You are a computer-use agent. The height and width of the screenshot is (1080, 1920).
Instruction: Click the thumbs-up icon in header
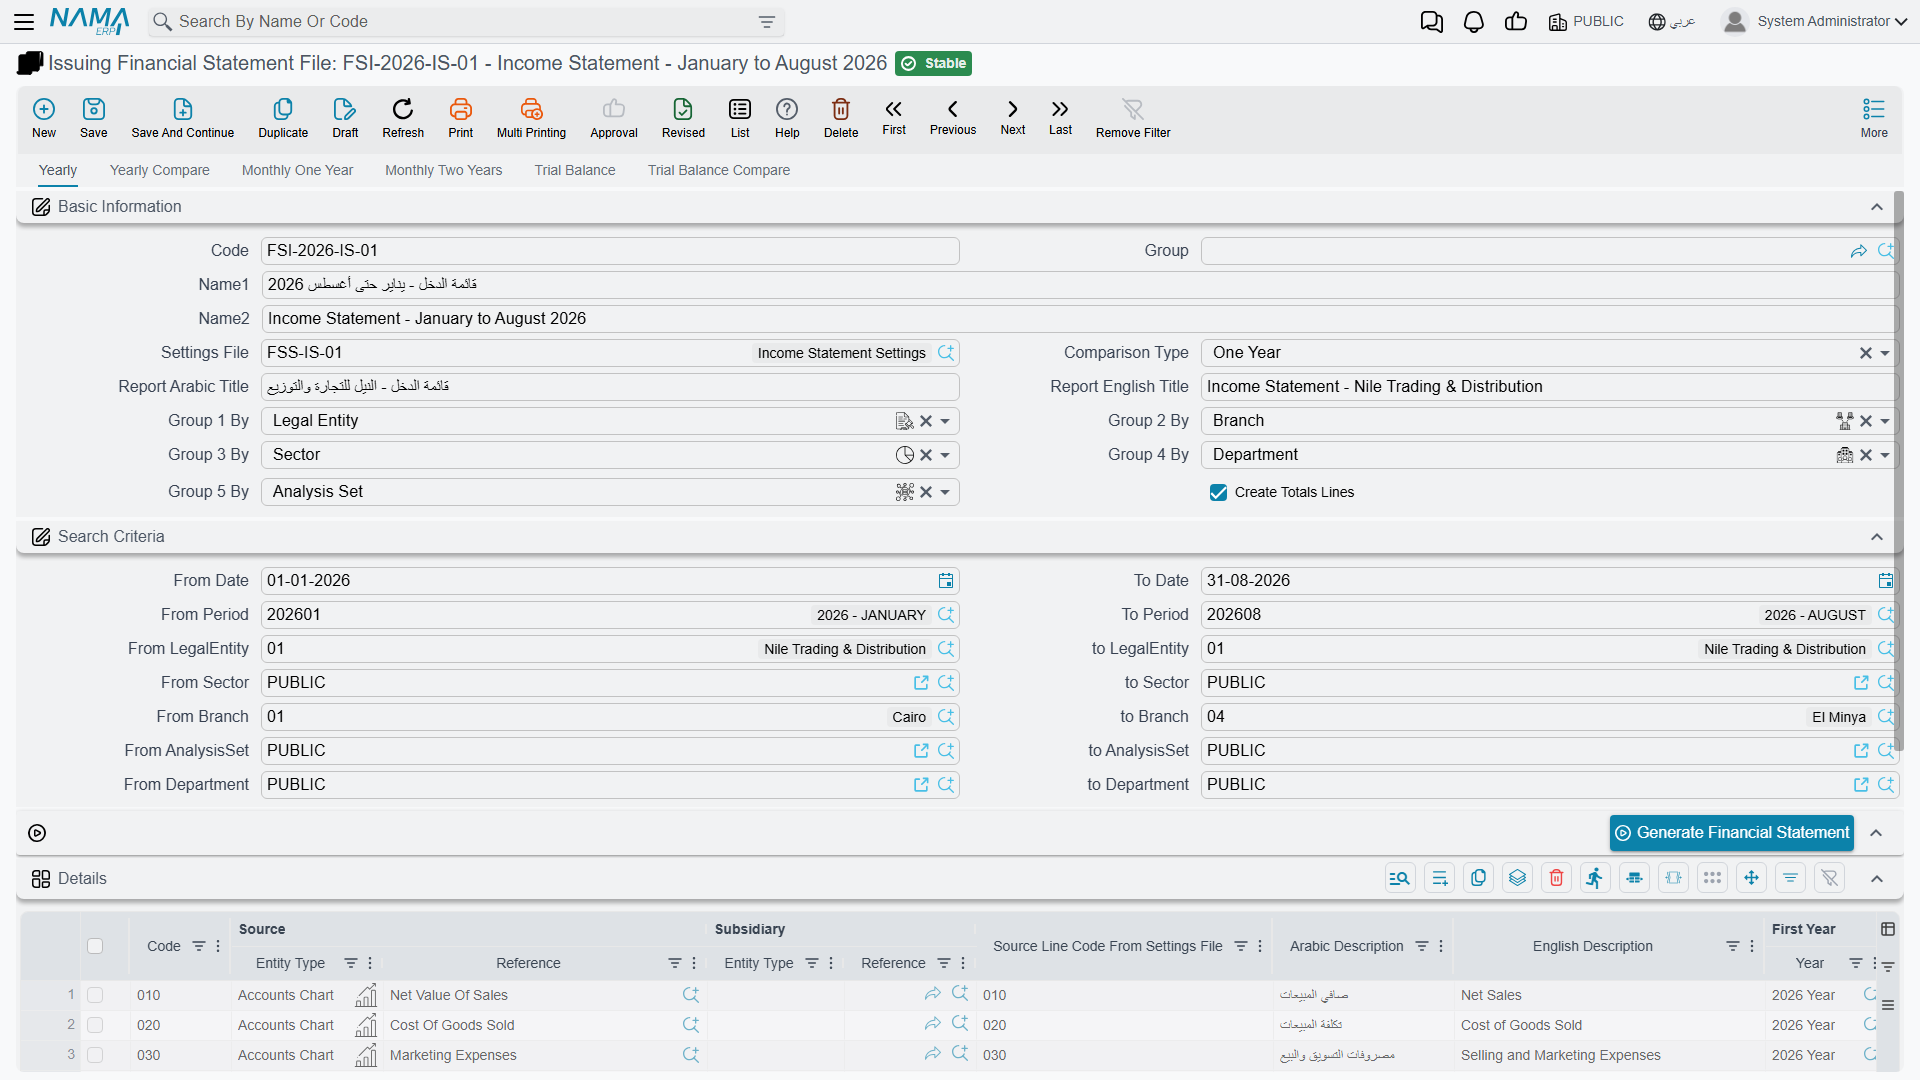pos(1516,22)
